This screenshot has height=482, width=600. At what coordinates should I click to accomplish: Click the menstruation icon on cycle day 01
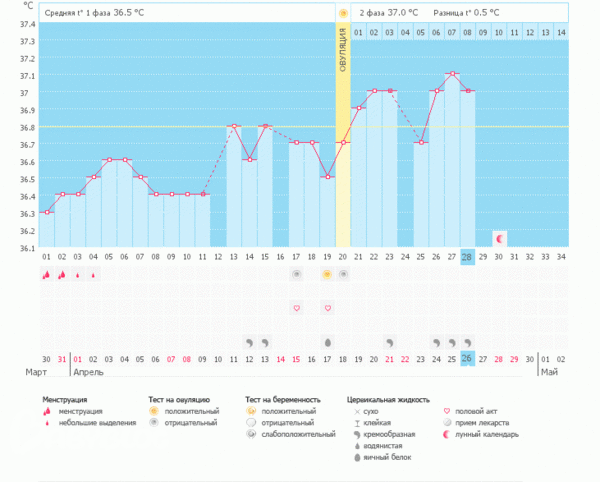(x=47, y=274)
